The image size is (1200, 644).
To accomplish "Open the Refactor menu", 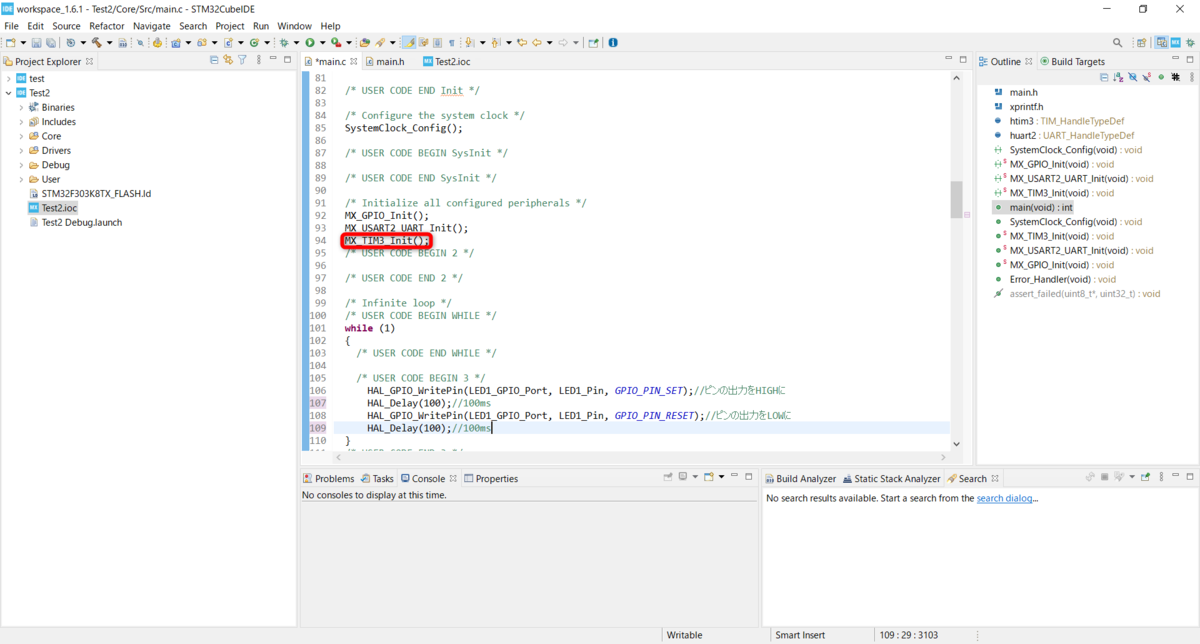I will pos(107,26).
